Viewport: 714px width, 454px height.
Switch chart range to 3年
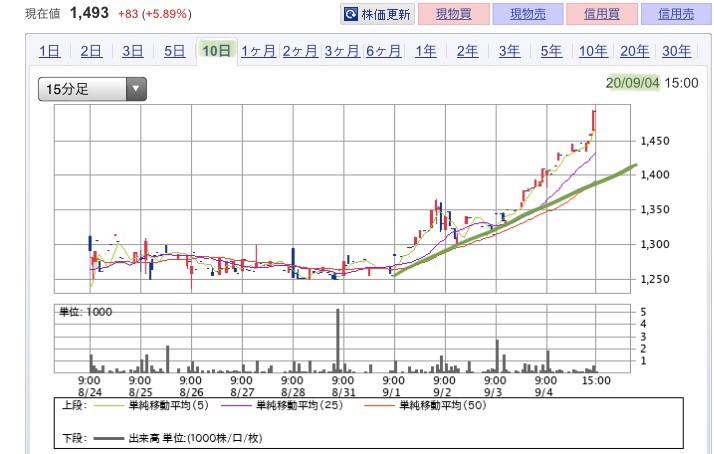tap(509, 51)
